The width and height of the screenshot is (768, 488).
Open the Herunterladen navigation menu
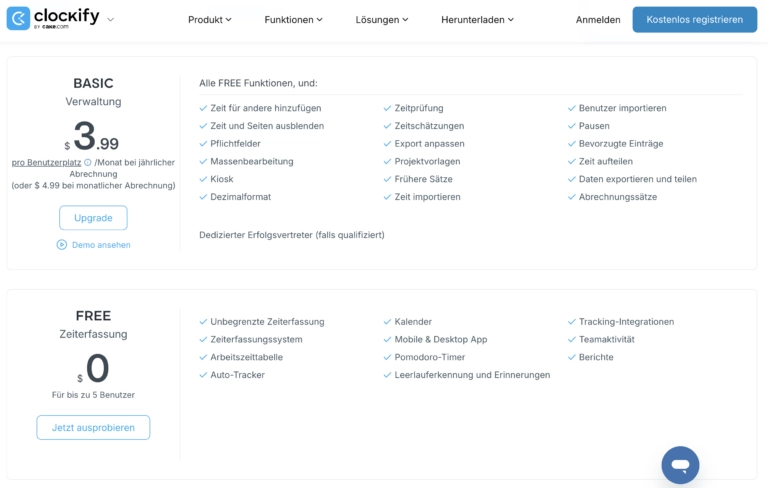pos(477,20)
